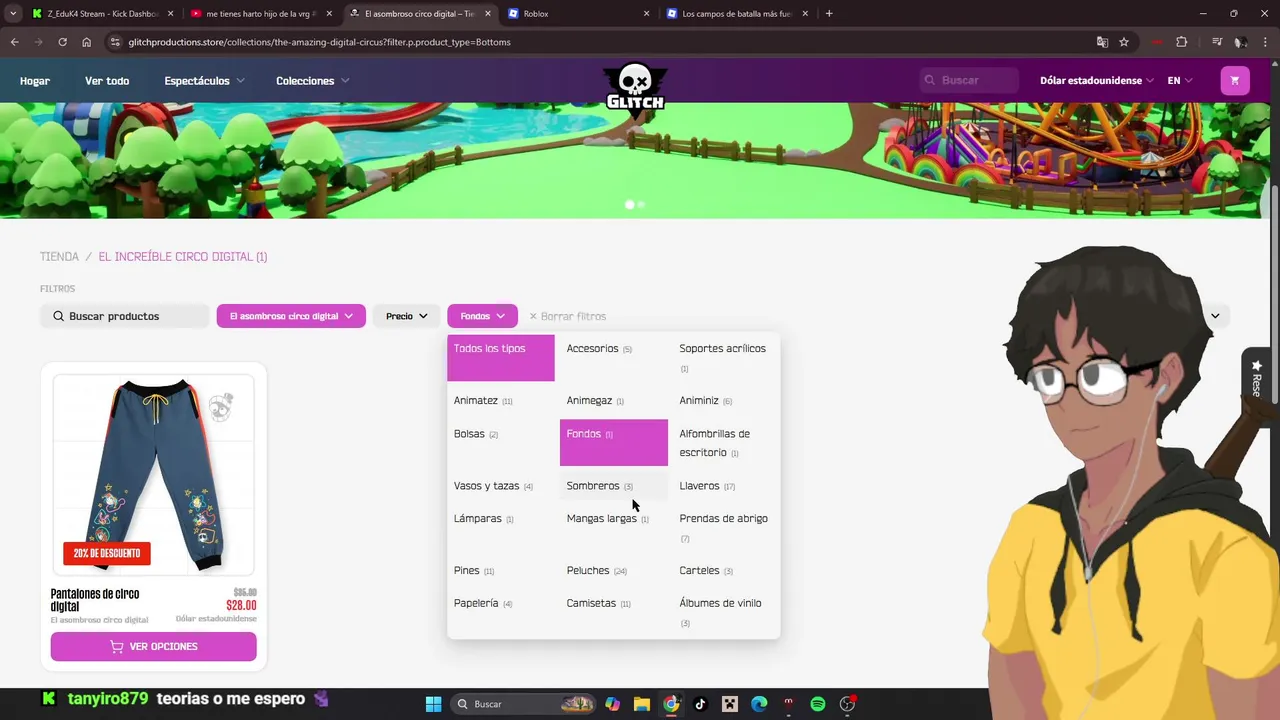View site information icon in address bar

click(115, 42)
